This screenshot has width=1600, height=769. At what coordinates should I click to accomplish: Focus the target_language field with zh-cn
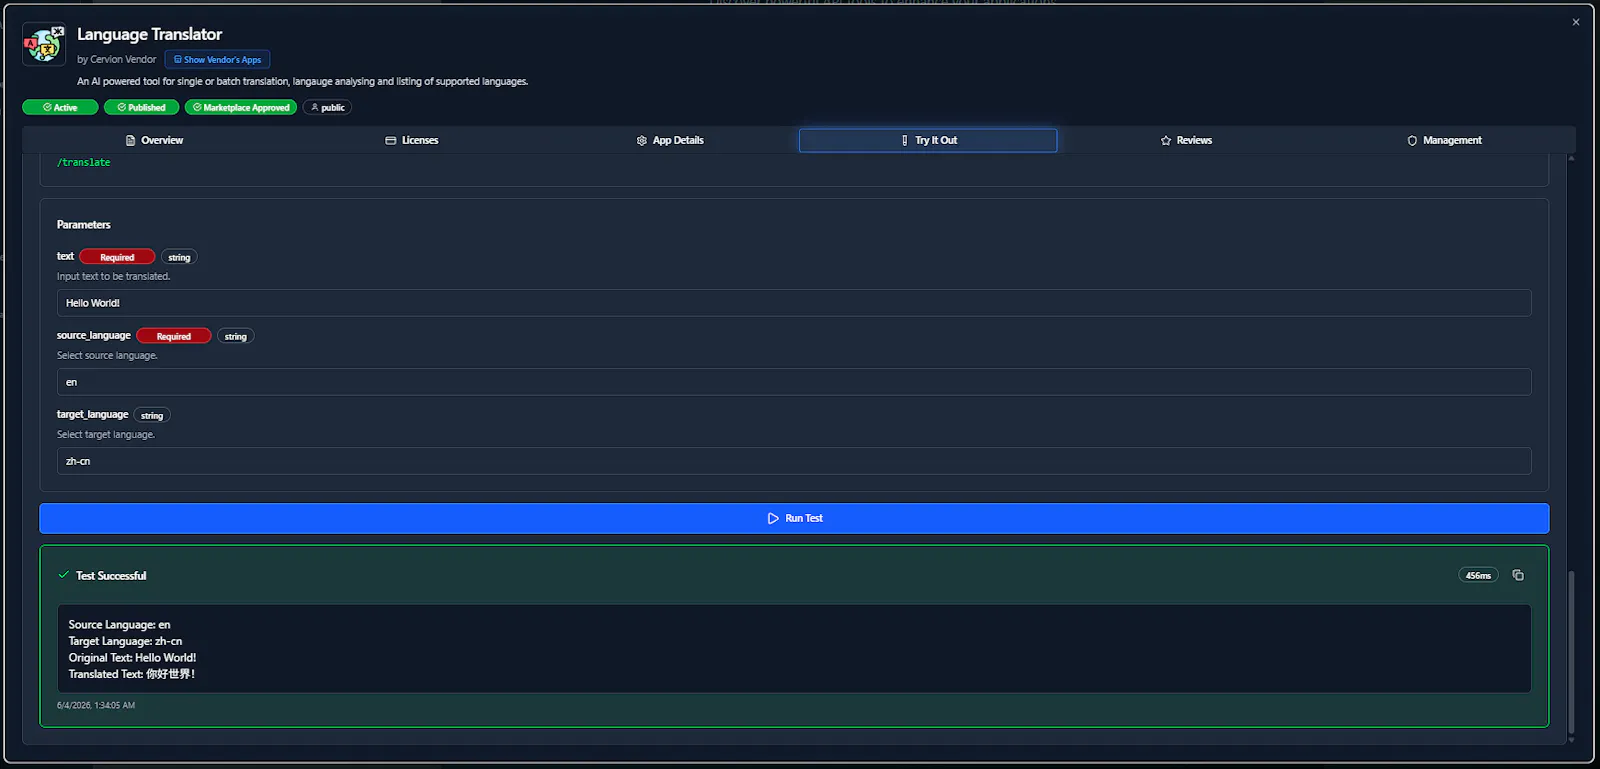pos(794,461)
